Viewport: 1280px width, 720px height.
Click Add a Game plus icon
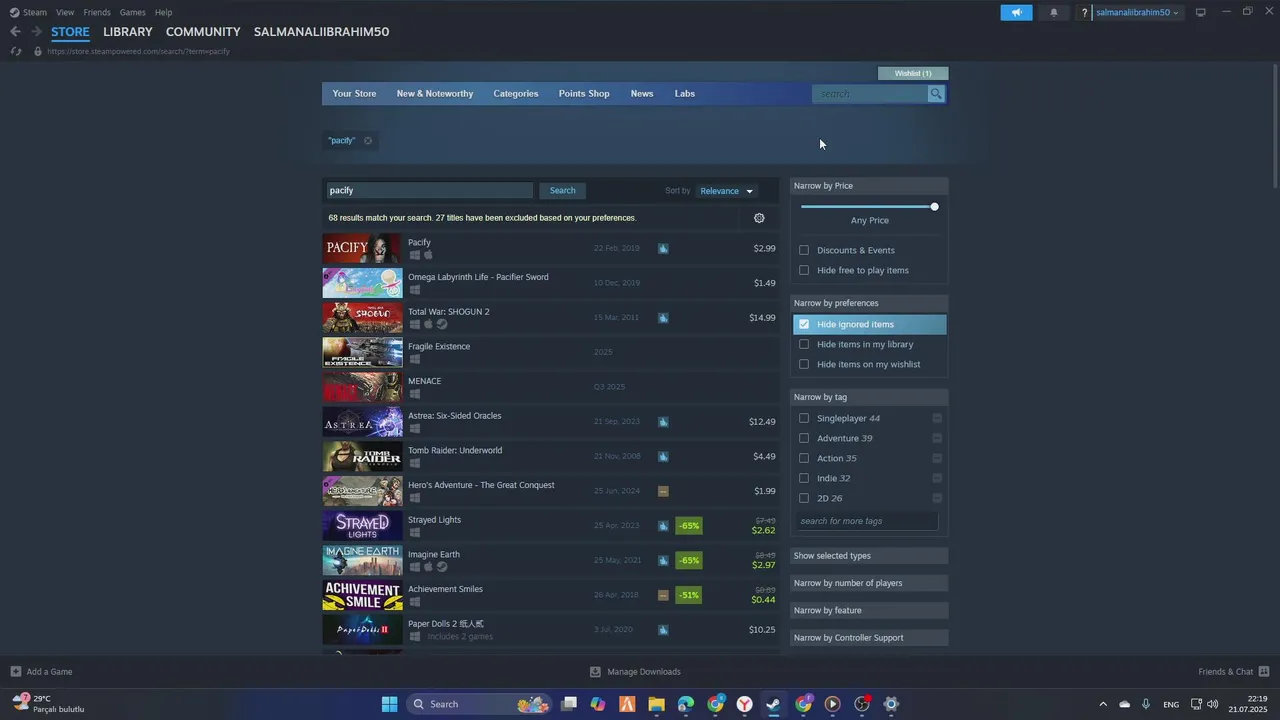click(15, 672)
